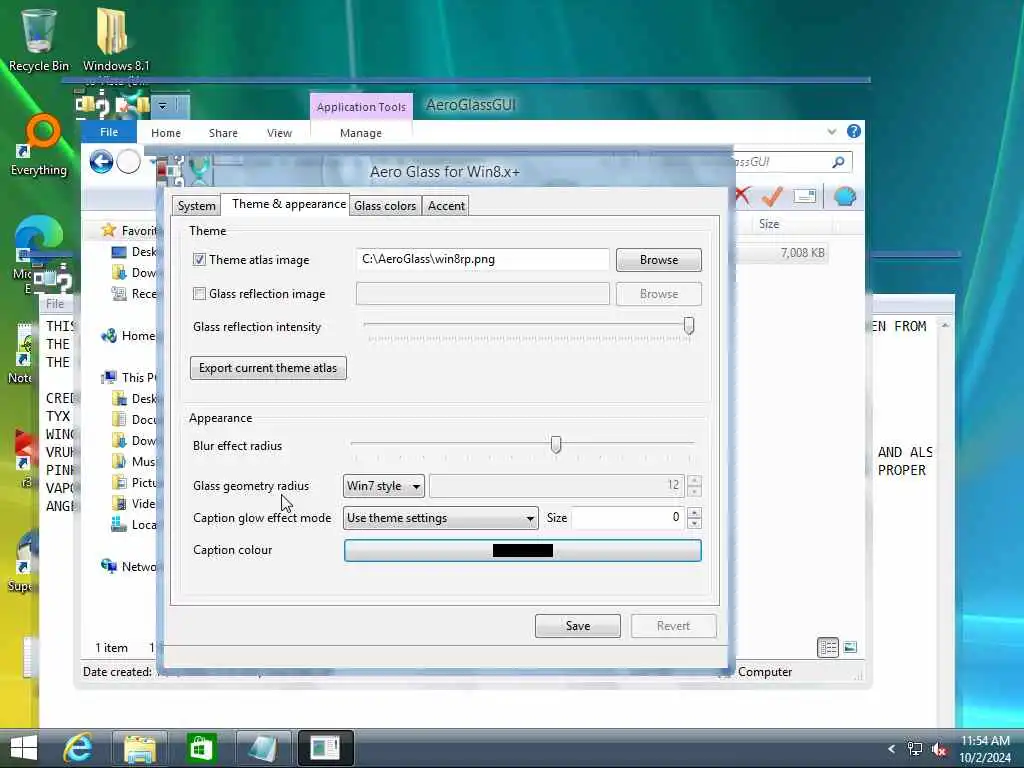The height and width of the screenshot is (768, 1024).
Task: Switch Explorer to large icons view
Action: point(850,647)
